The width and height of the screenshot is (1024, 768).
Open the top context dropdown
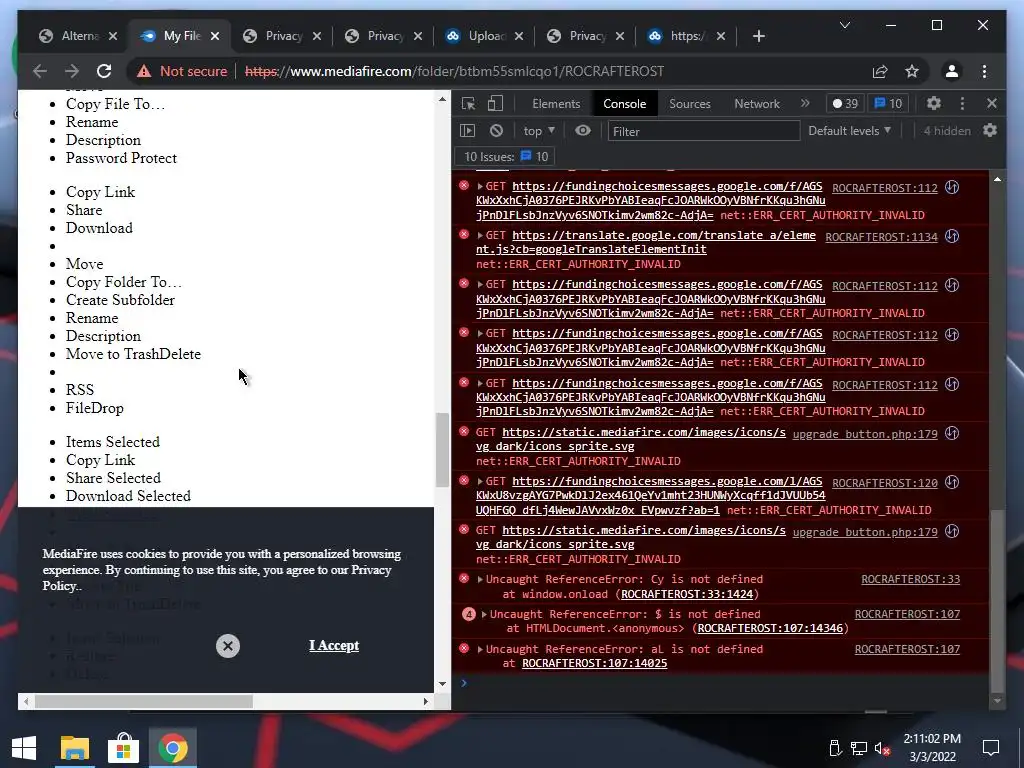tap(539, 131)
